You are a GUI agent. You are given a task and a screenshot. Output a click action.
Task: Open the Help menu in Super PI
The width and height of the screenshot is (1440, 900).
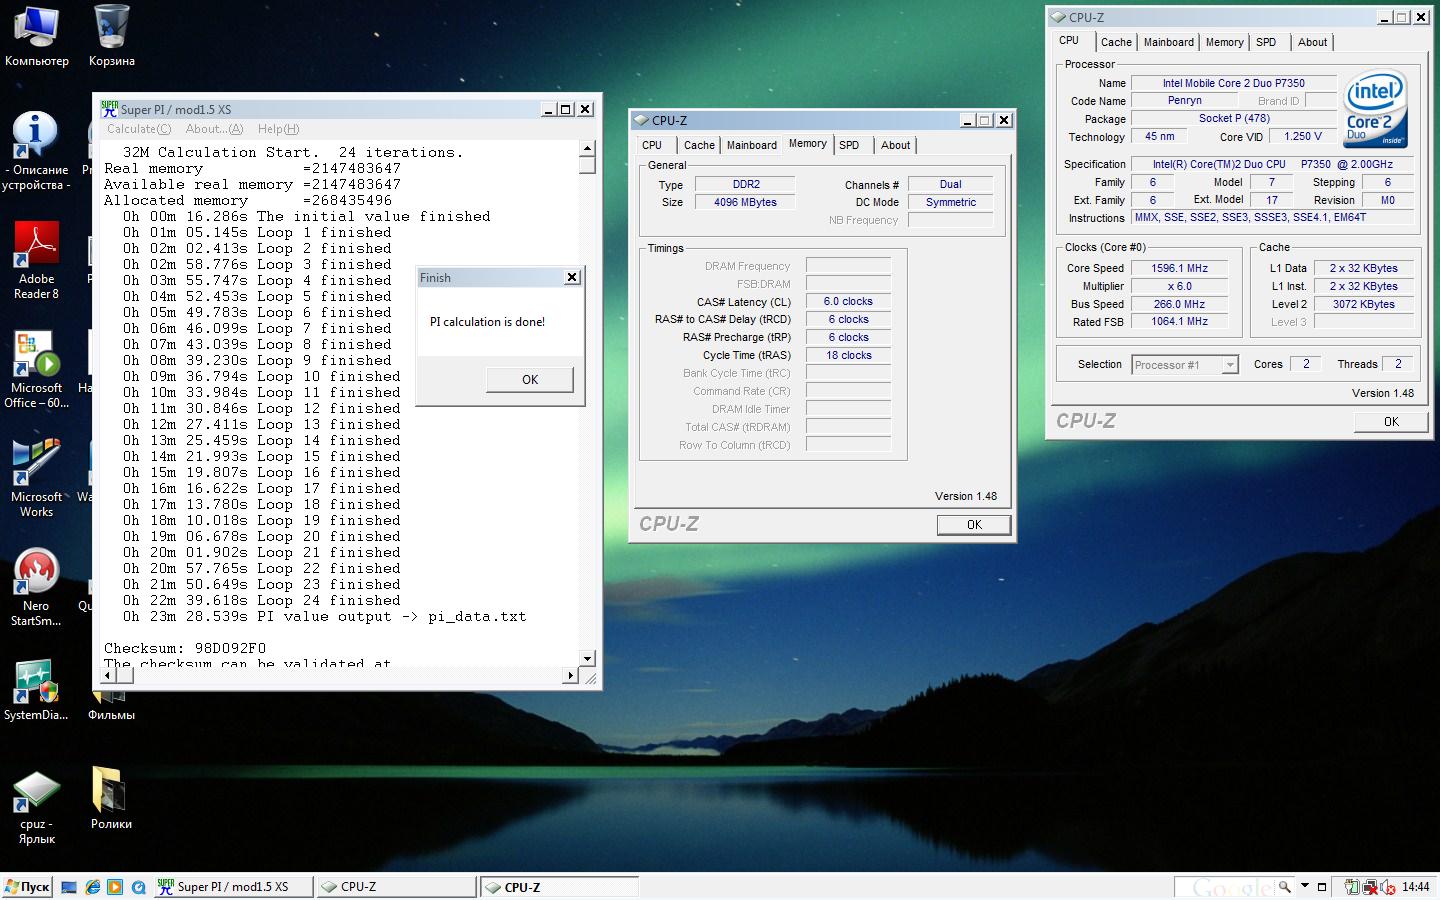pyautogui.click(x=278, y=129)
